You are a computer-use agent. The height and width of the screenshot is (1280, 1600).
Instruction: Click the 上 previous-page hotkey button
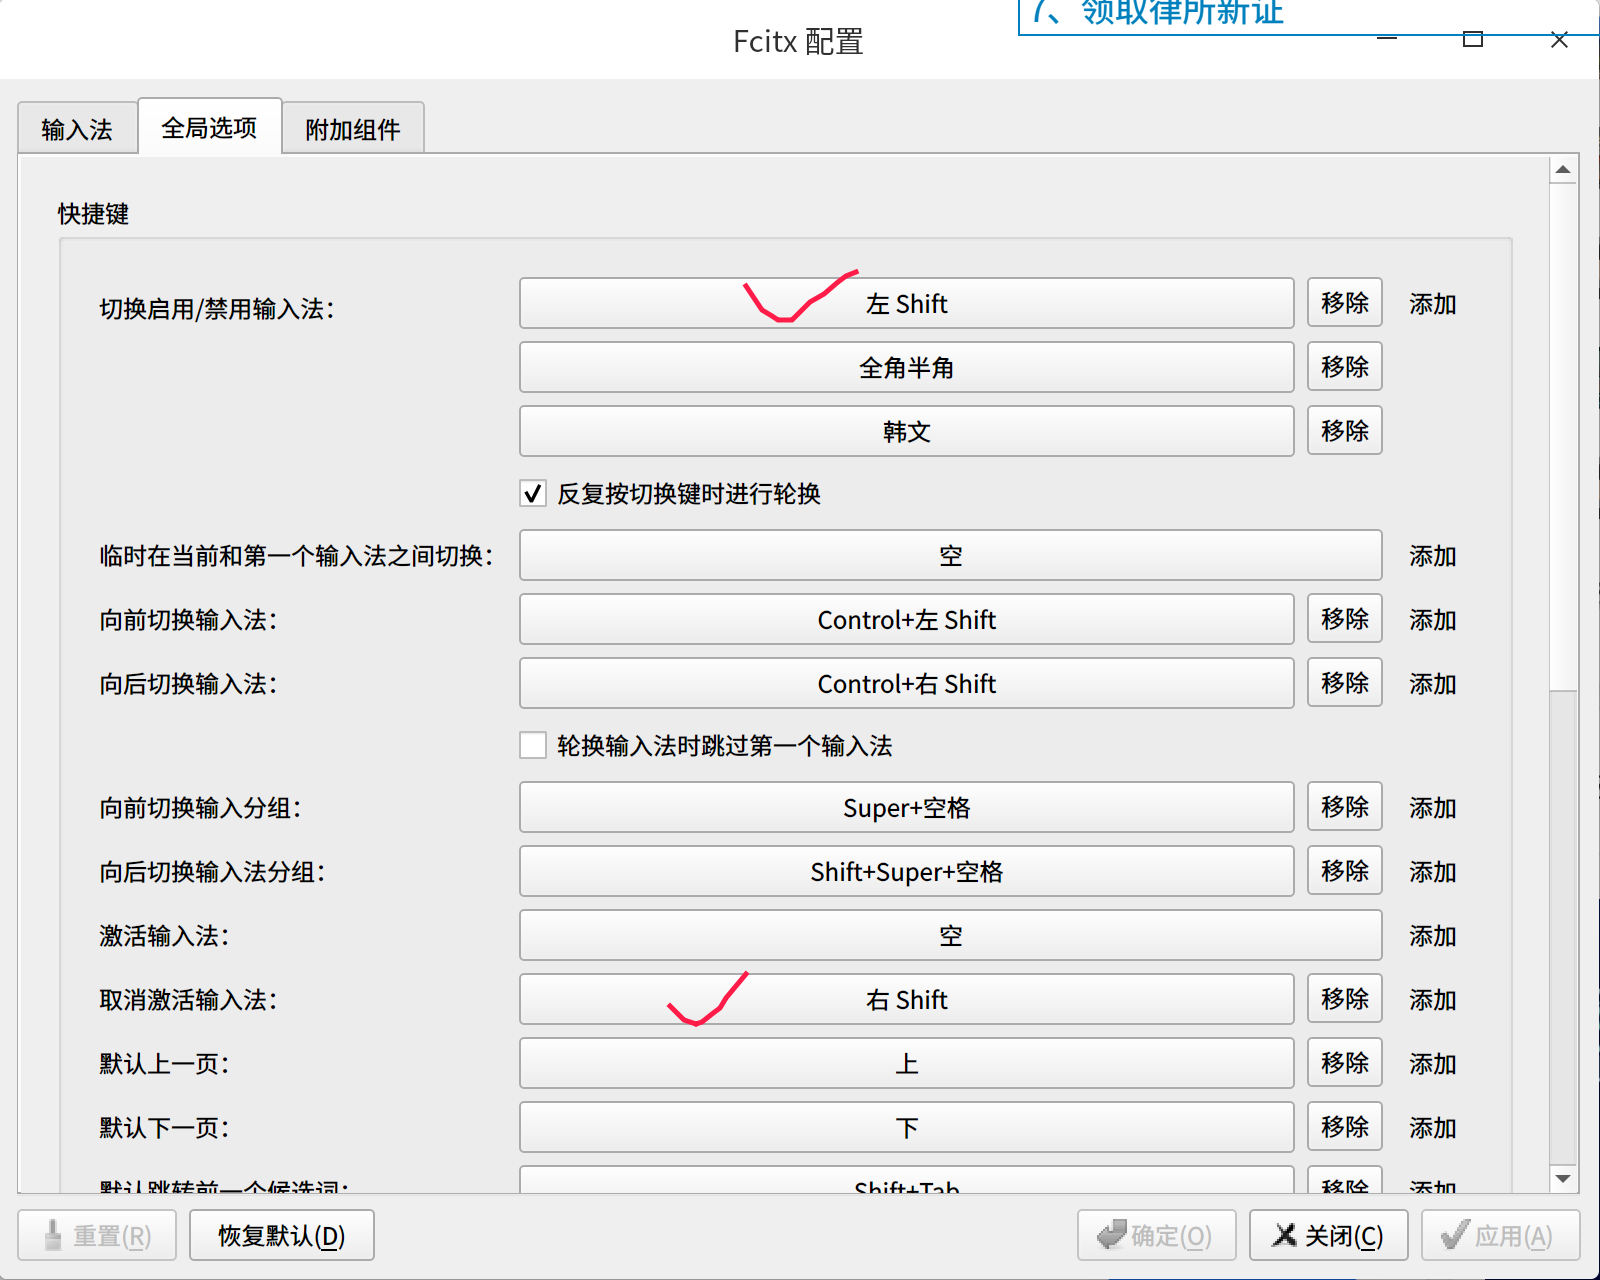click(907, 1063)
